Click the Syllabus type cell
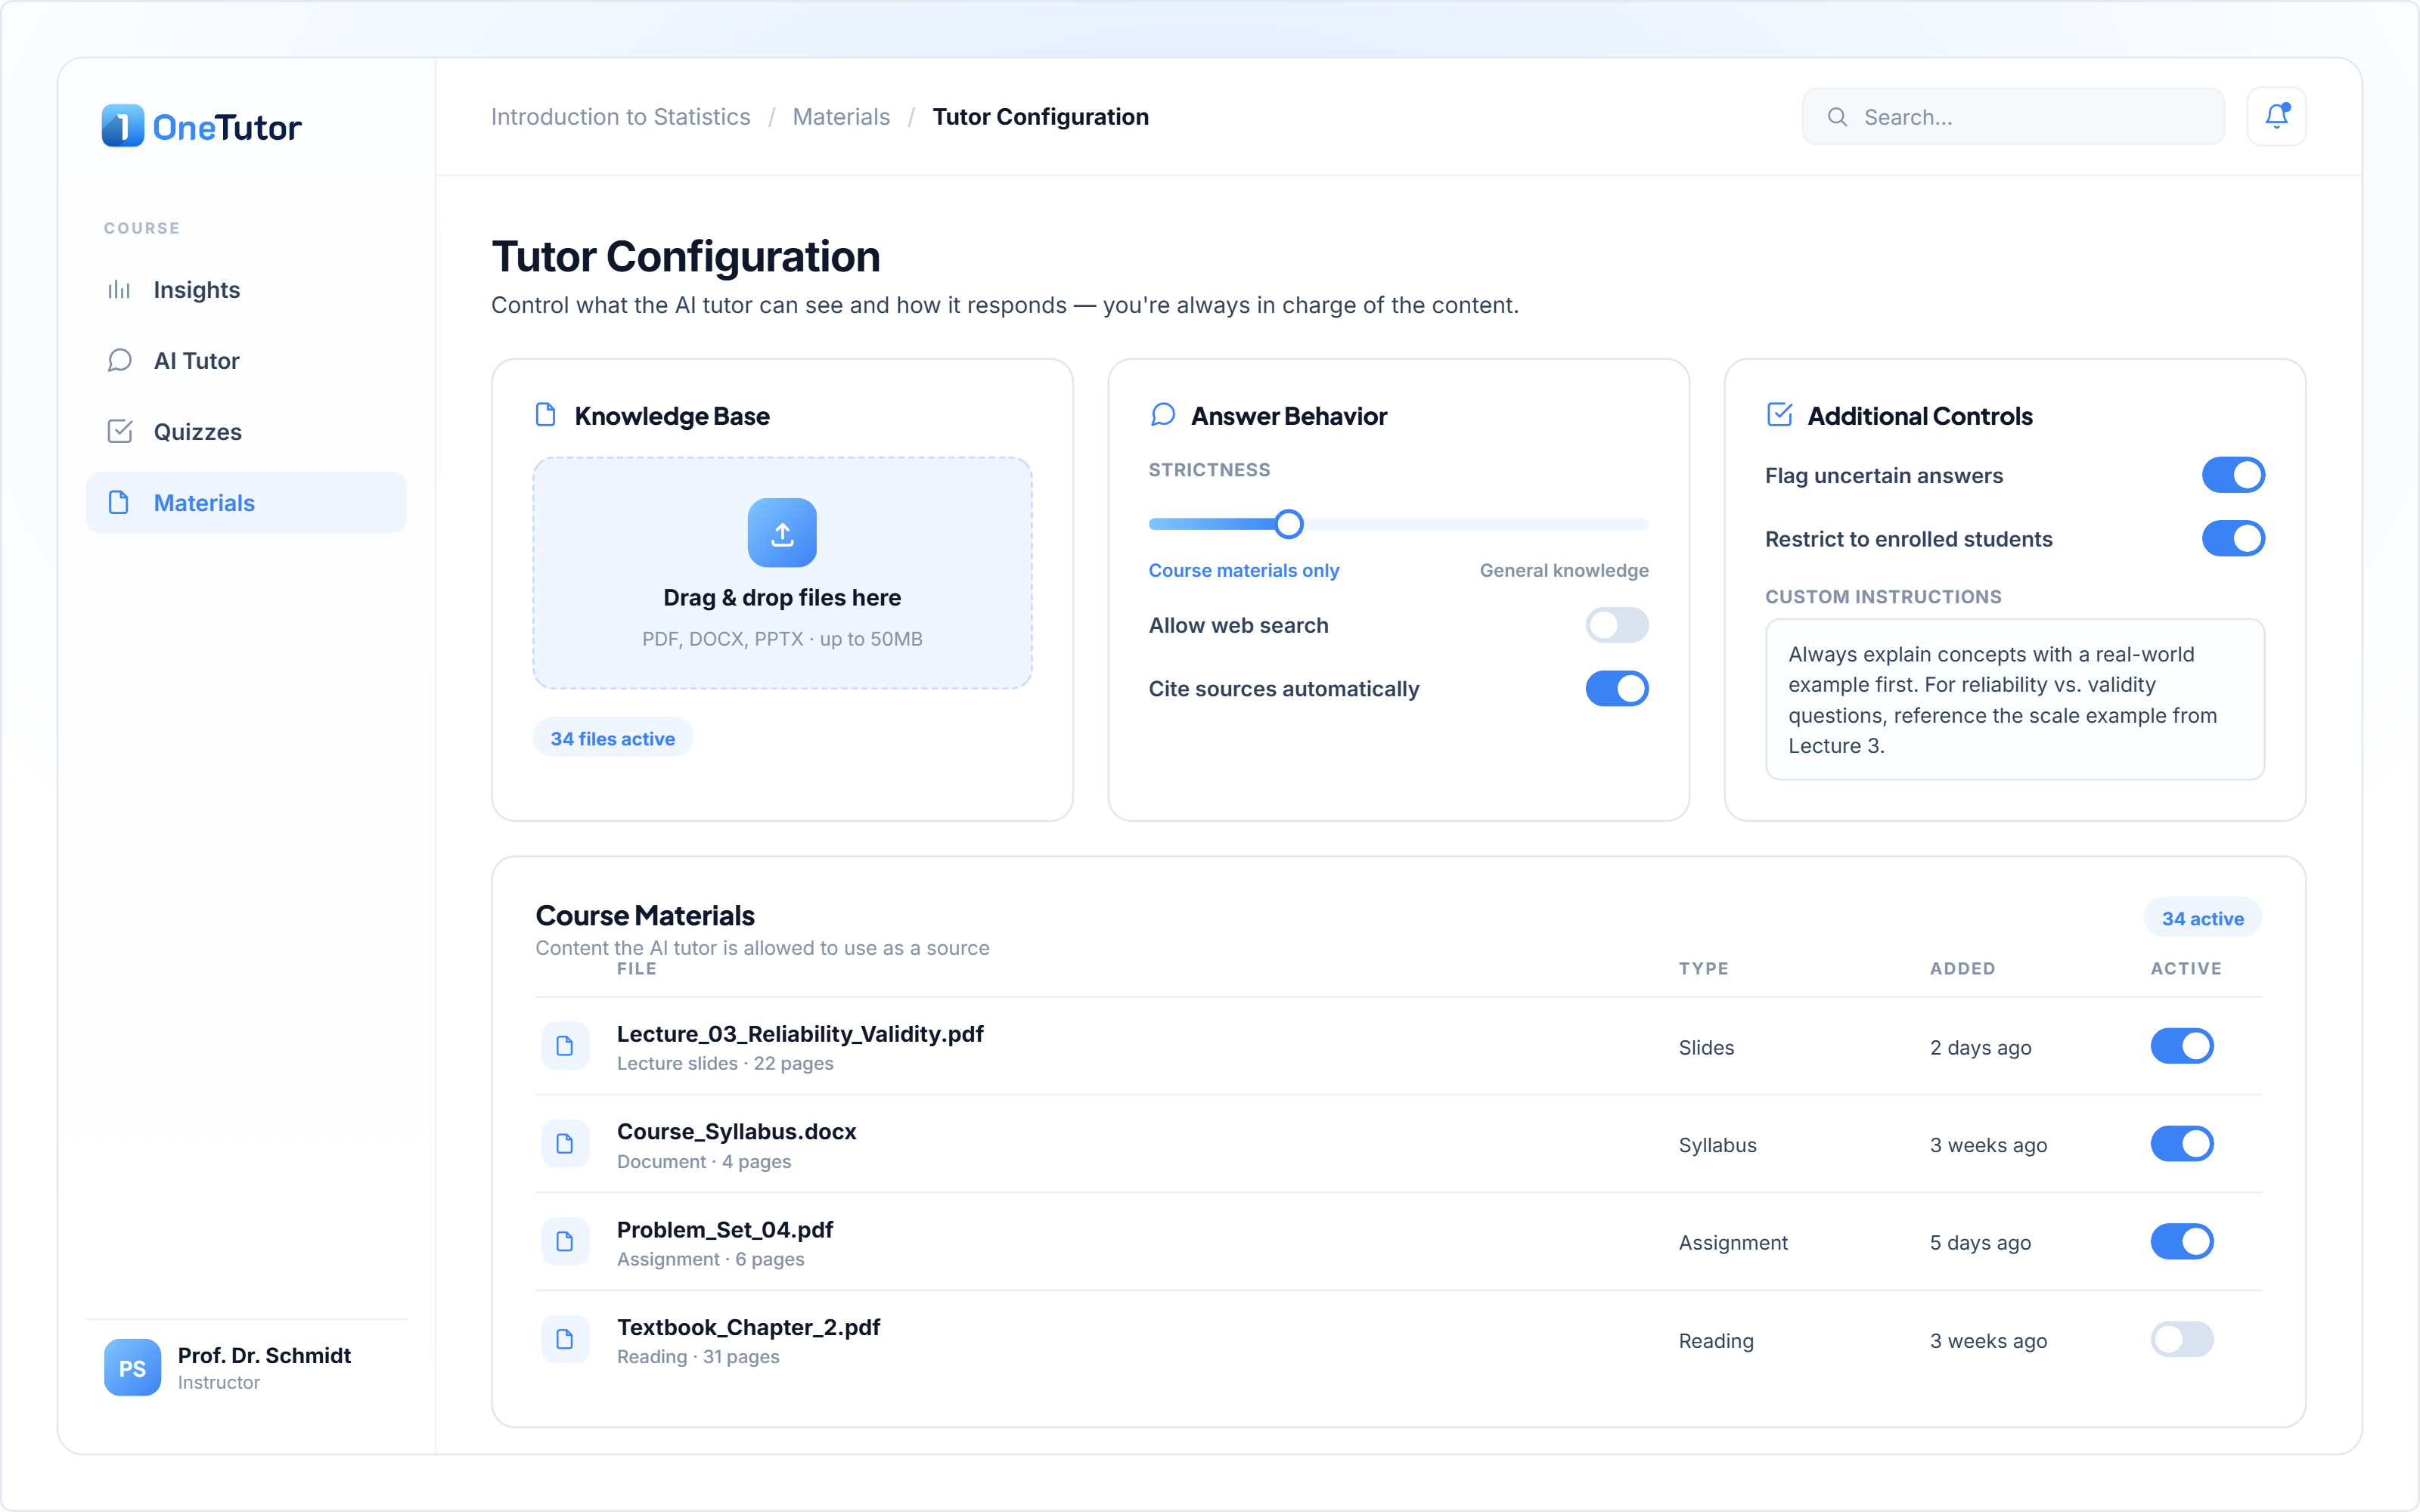 coord(1717,1145)
